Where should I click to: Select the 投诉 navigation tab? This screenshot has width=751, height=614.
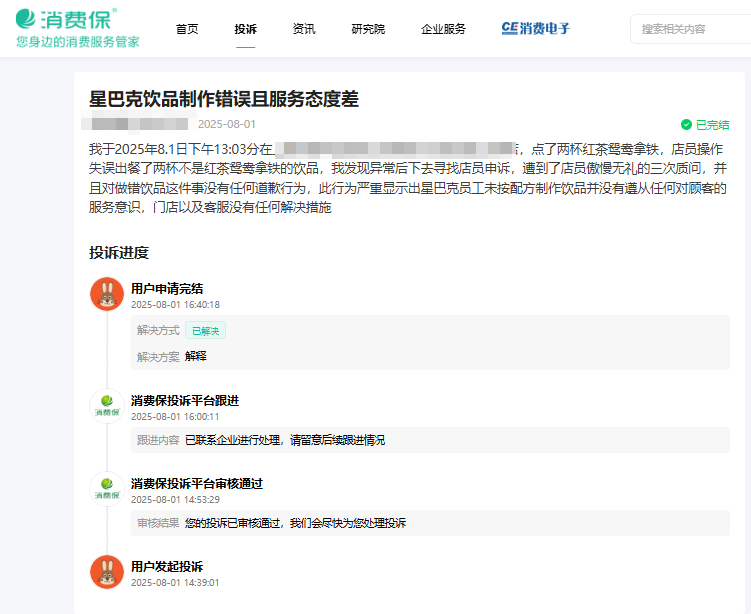pyautogui.click(x=245, y=29)
